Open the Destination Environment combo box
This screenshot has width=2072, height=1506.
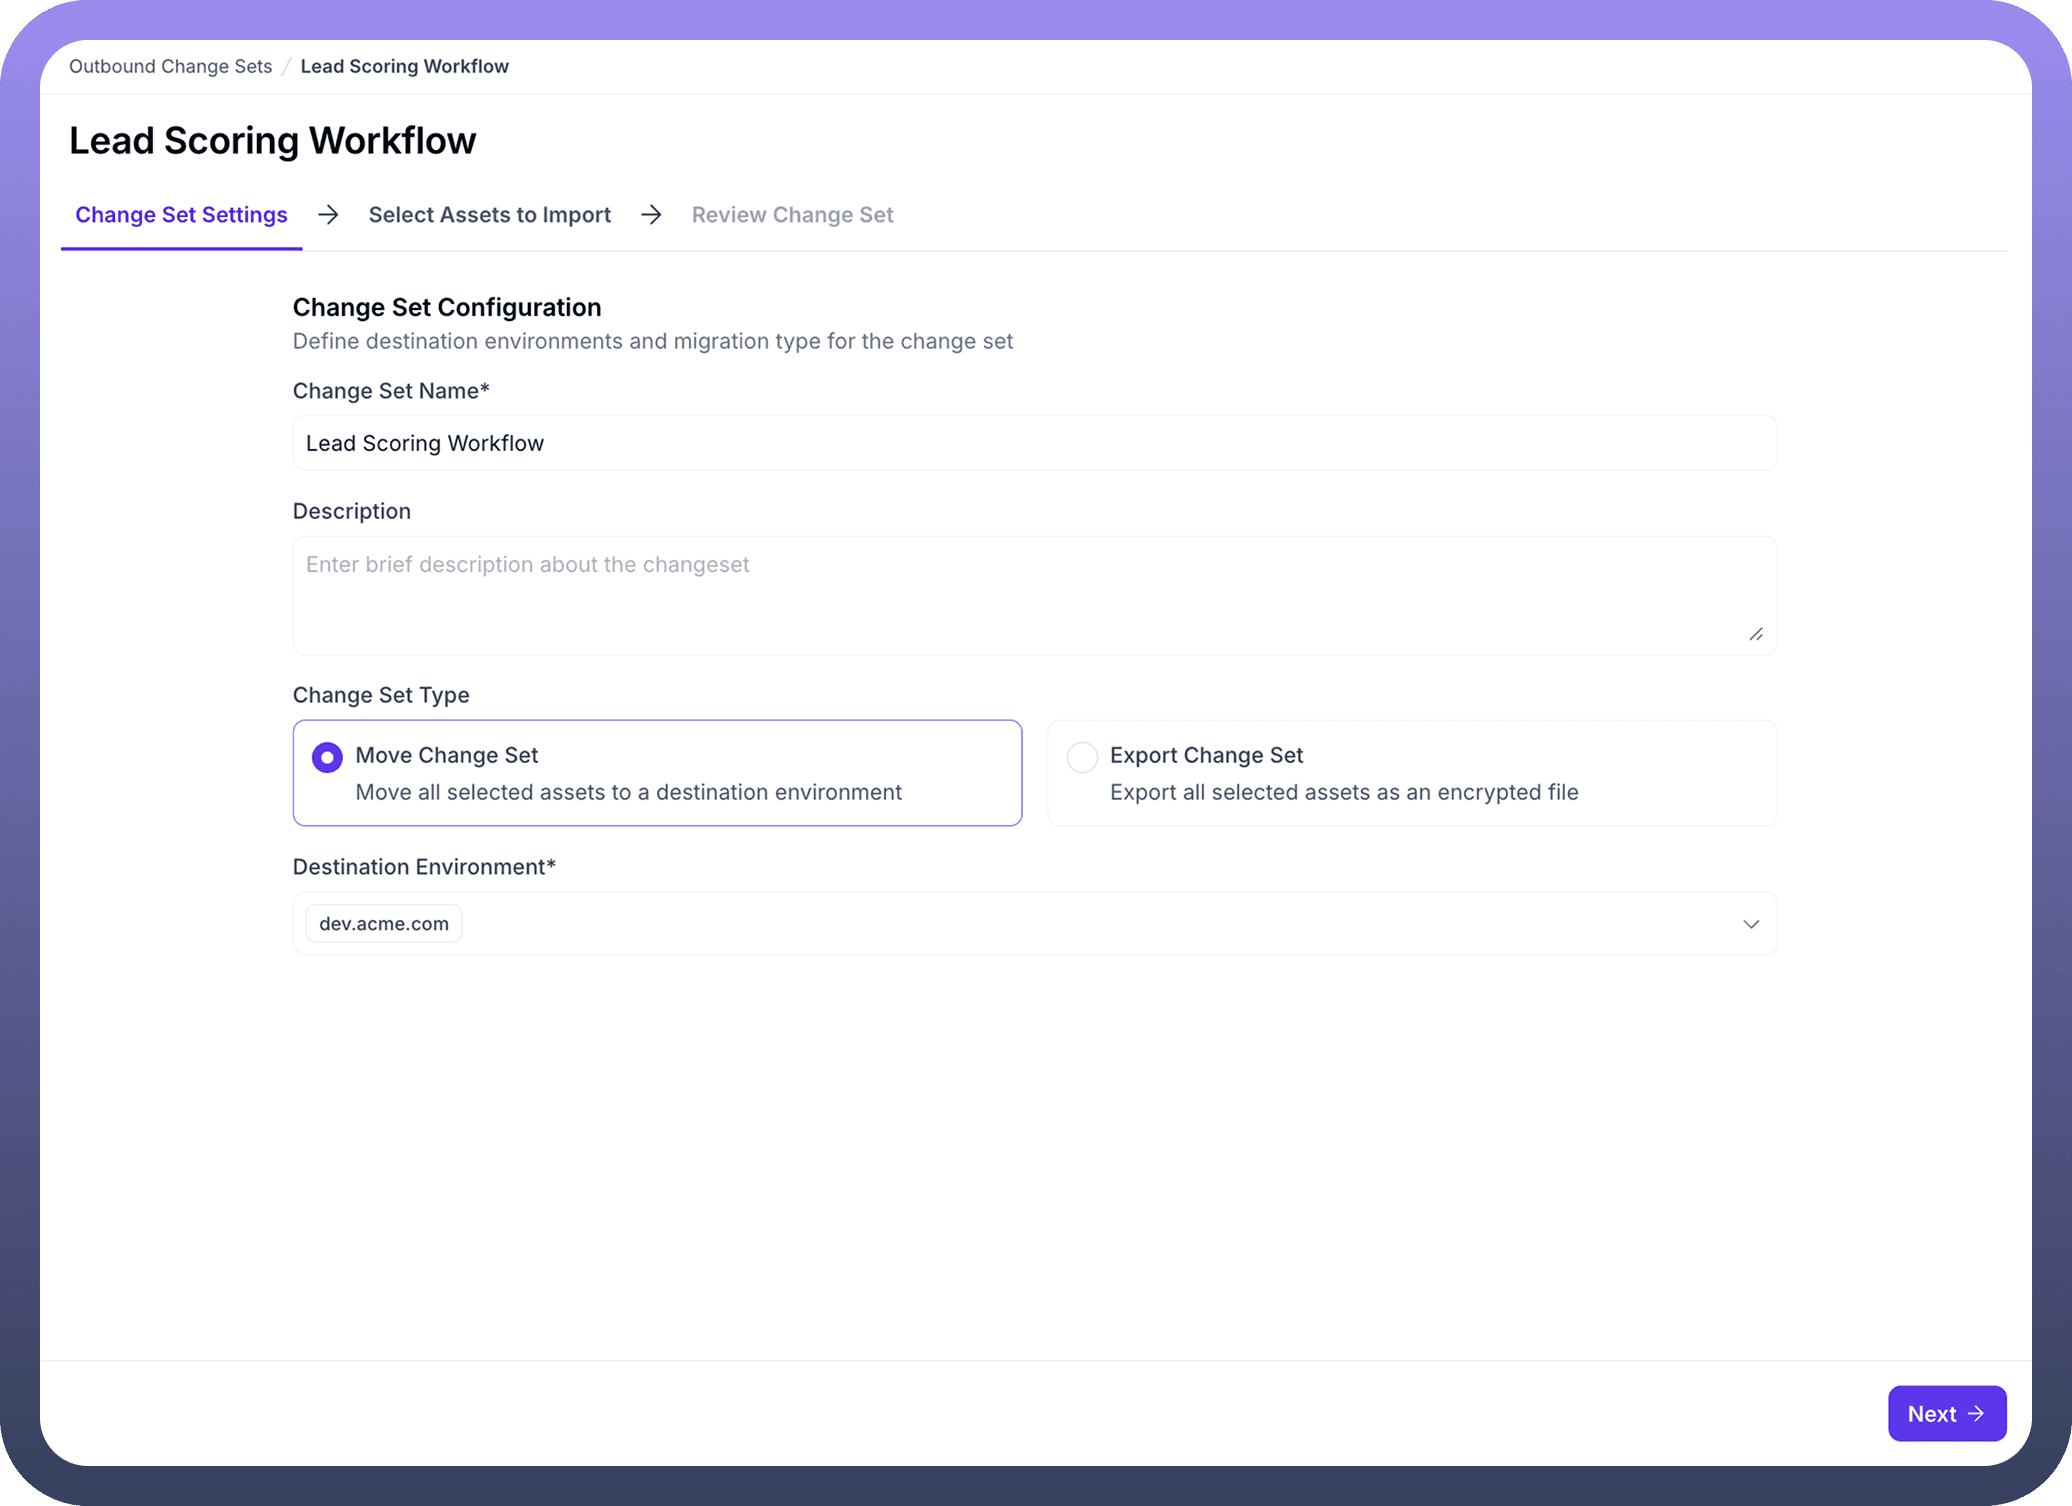tap(1034, 924)
